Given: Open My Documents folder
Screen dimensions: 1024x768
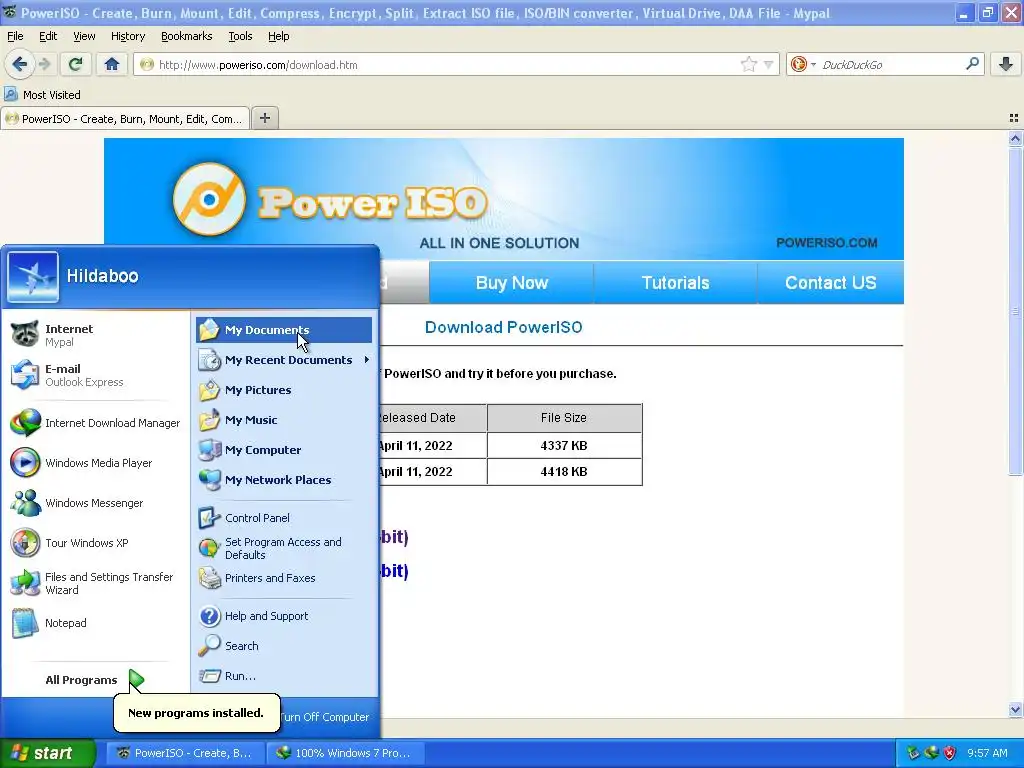Looking at the screenshot, I should (x=284, y=330).
